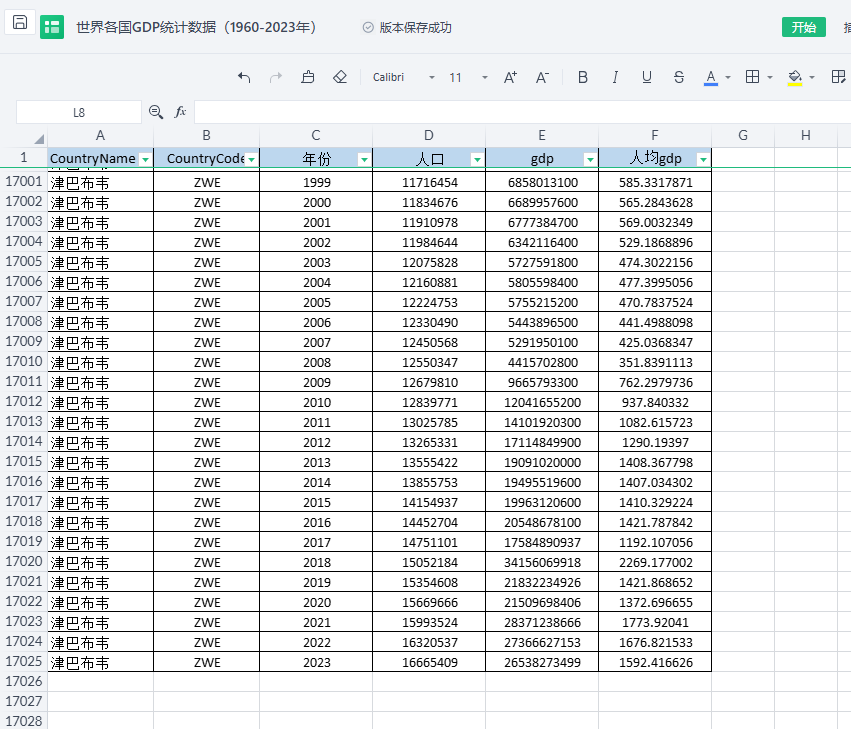Open font color dropdown arrow
851x729 pixels.
click(728, 78)
